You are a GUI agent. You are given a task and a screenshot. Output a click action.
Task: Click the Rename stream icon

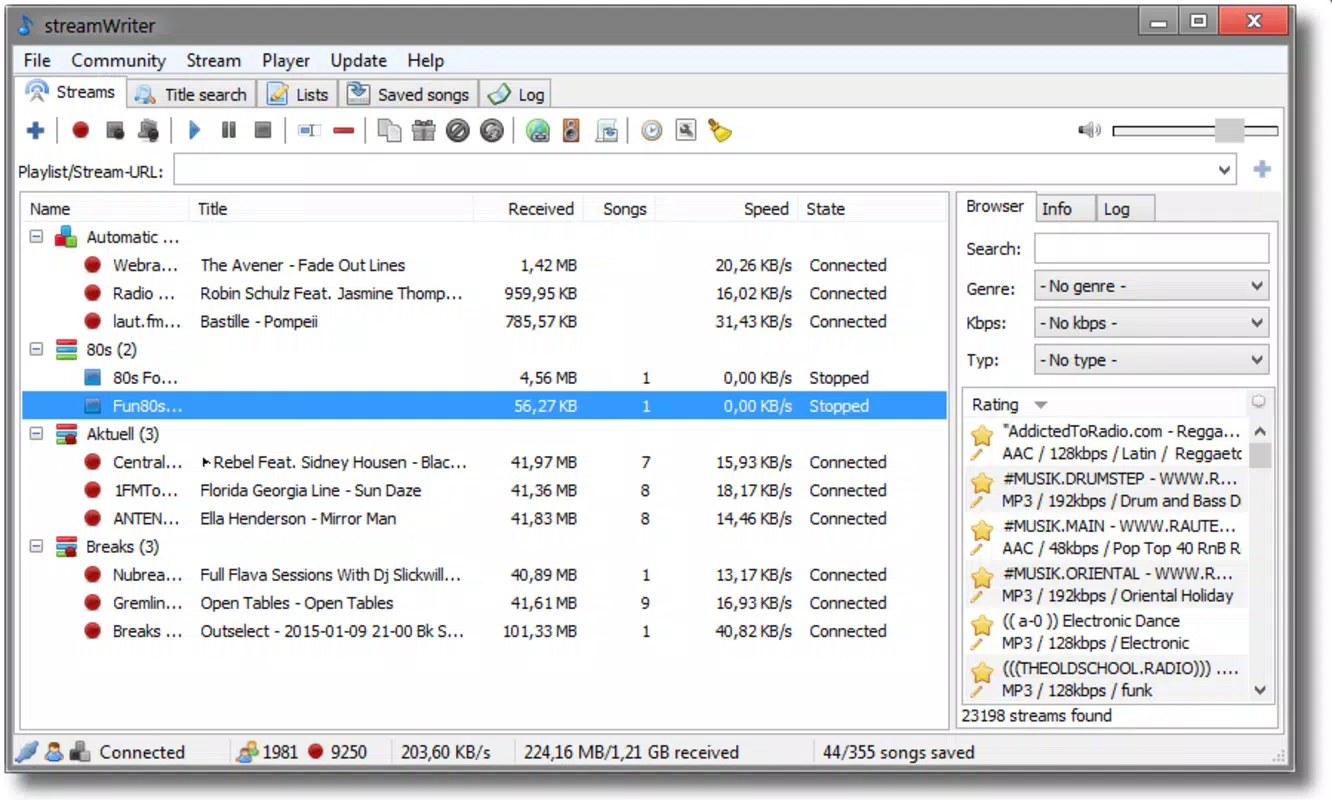pos(309,130)
